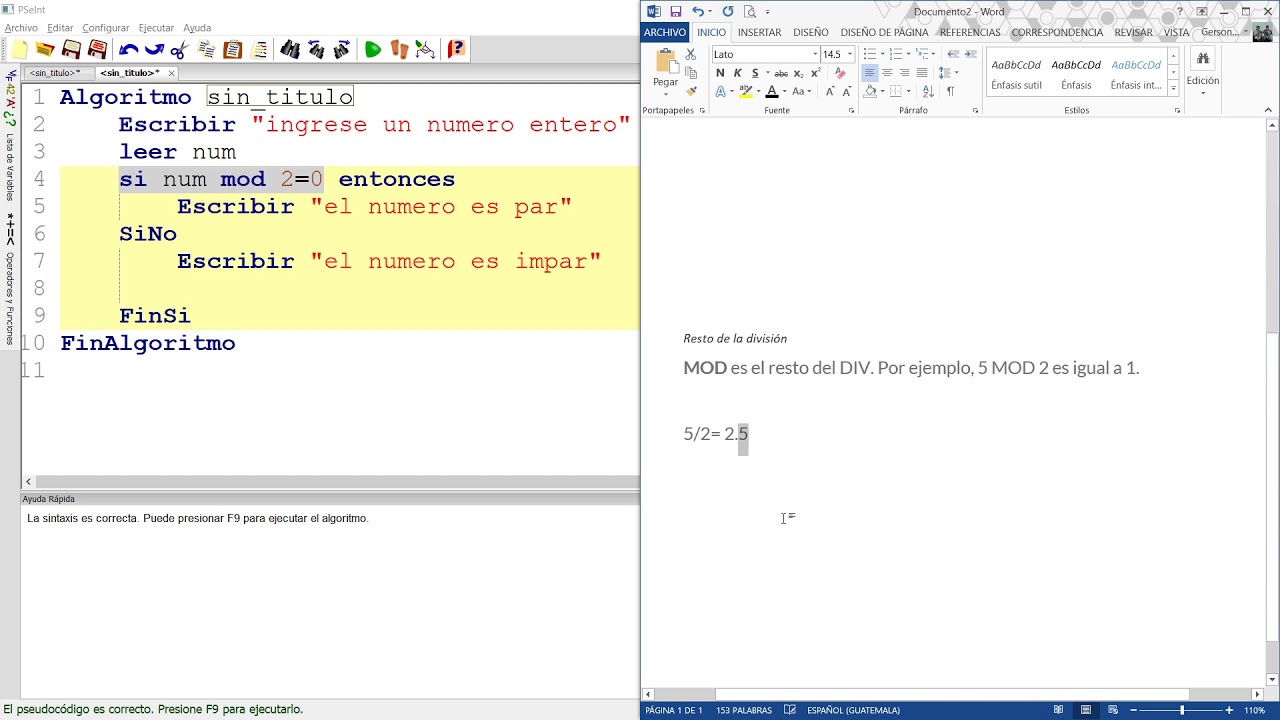Create a new algorithm in PSeInt

point(19,49)
